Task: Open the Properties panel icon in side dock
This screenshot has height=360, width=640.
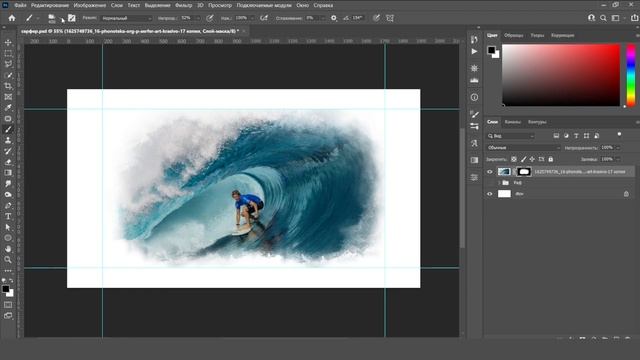Action: [474, 178]
